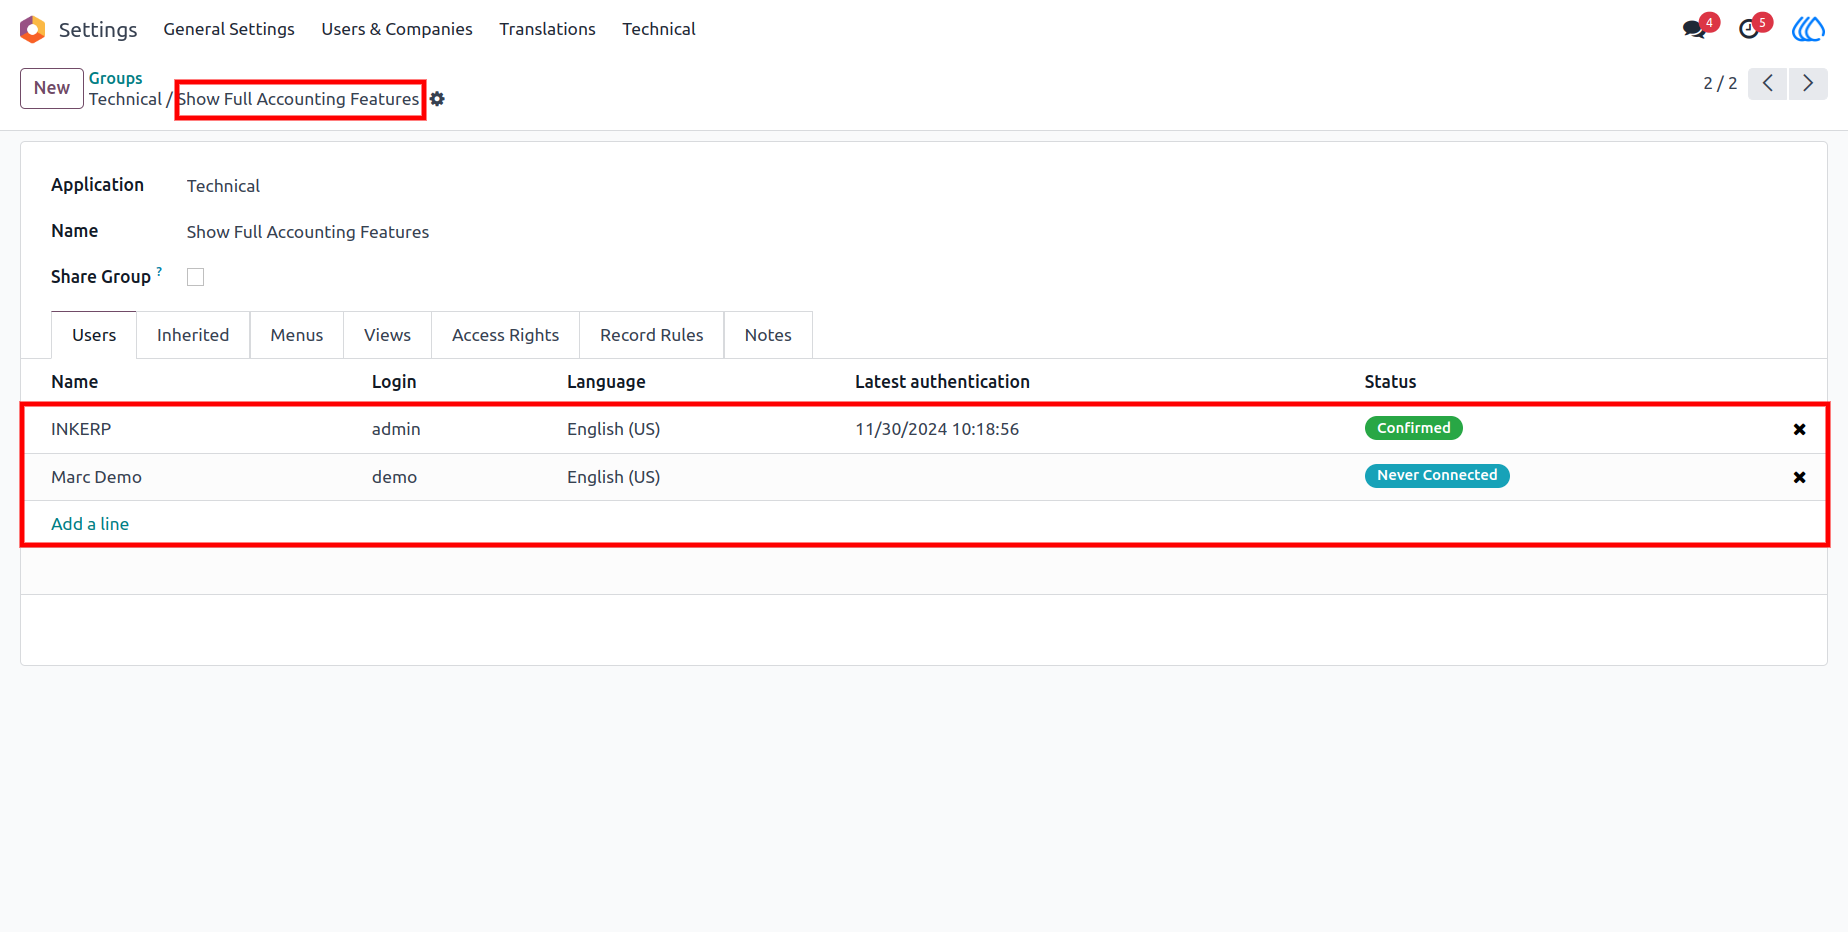Remove Marc Demo from the group users

tap(1799, 477)
